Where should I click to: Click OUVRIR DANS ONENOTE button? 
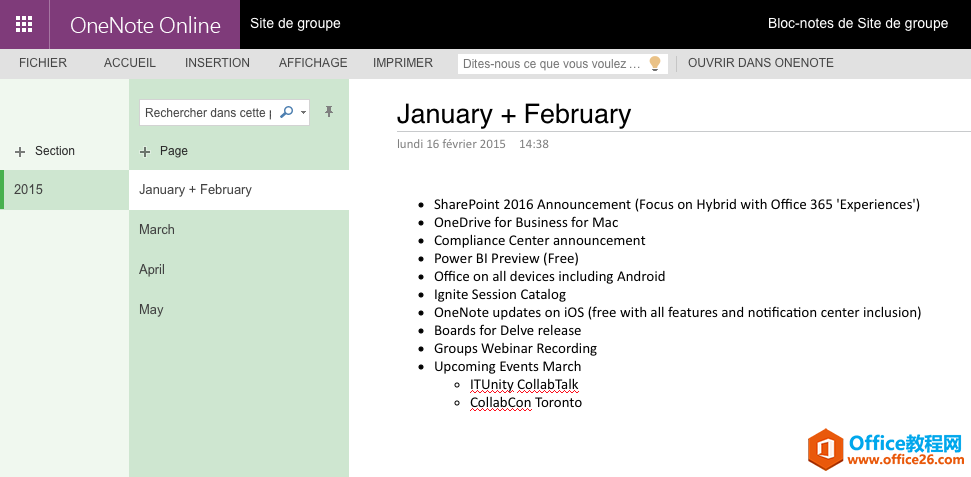(760, 63)
